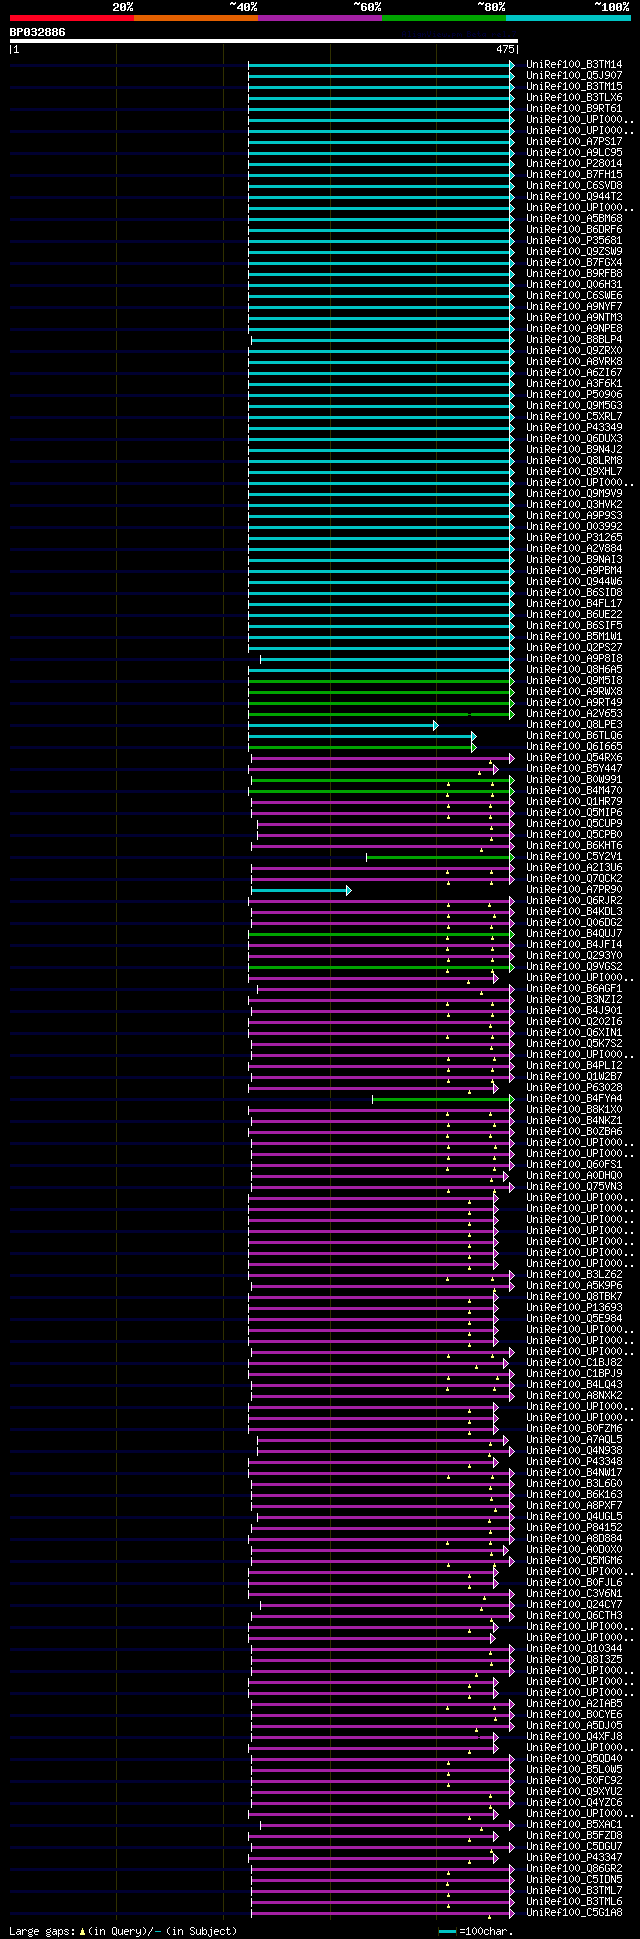Screen dimensions: 640x1939
Task: Open hit UniRef100_Q5J907
Action: [574, 75]
